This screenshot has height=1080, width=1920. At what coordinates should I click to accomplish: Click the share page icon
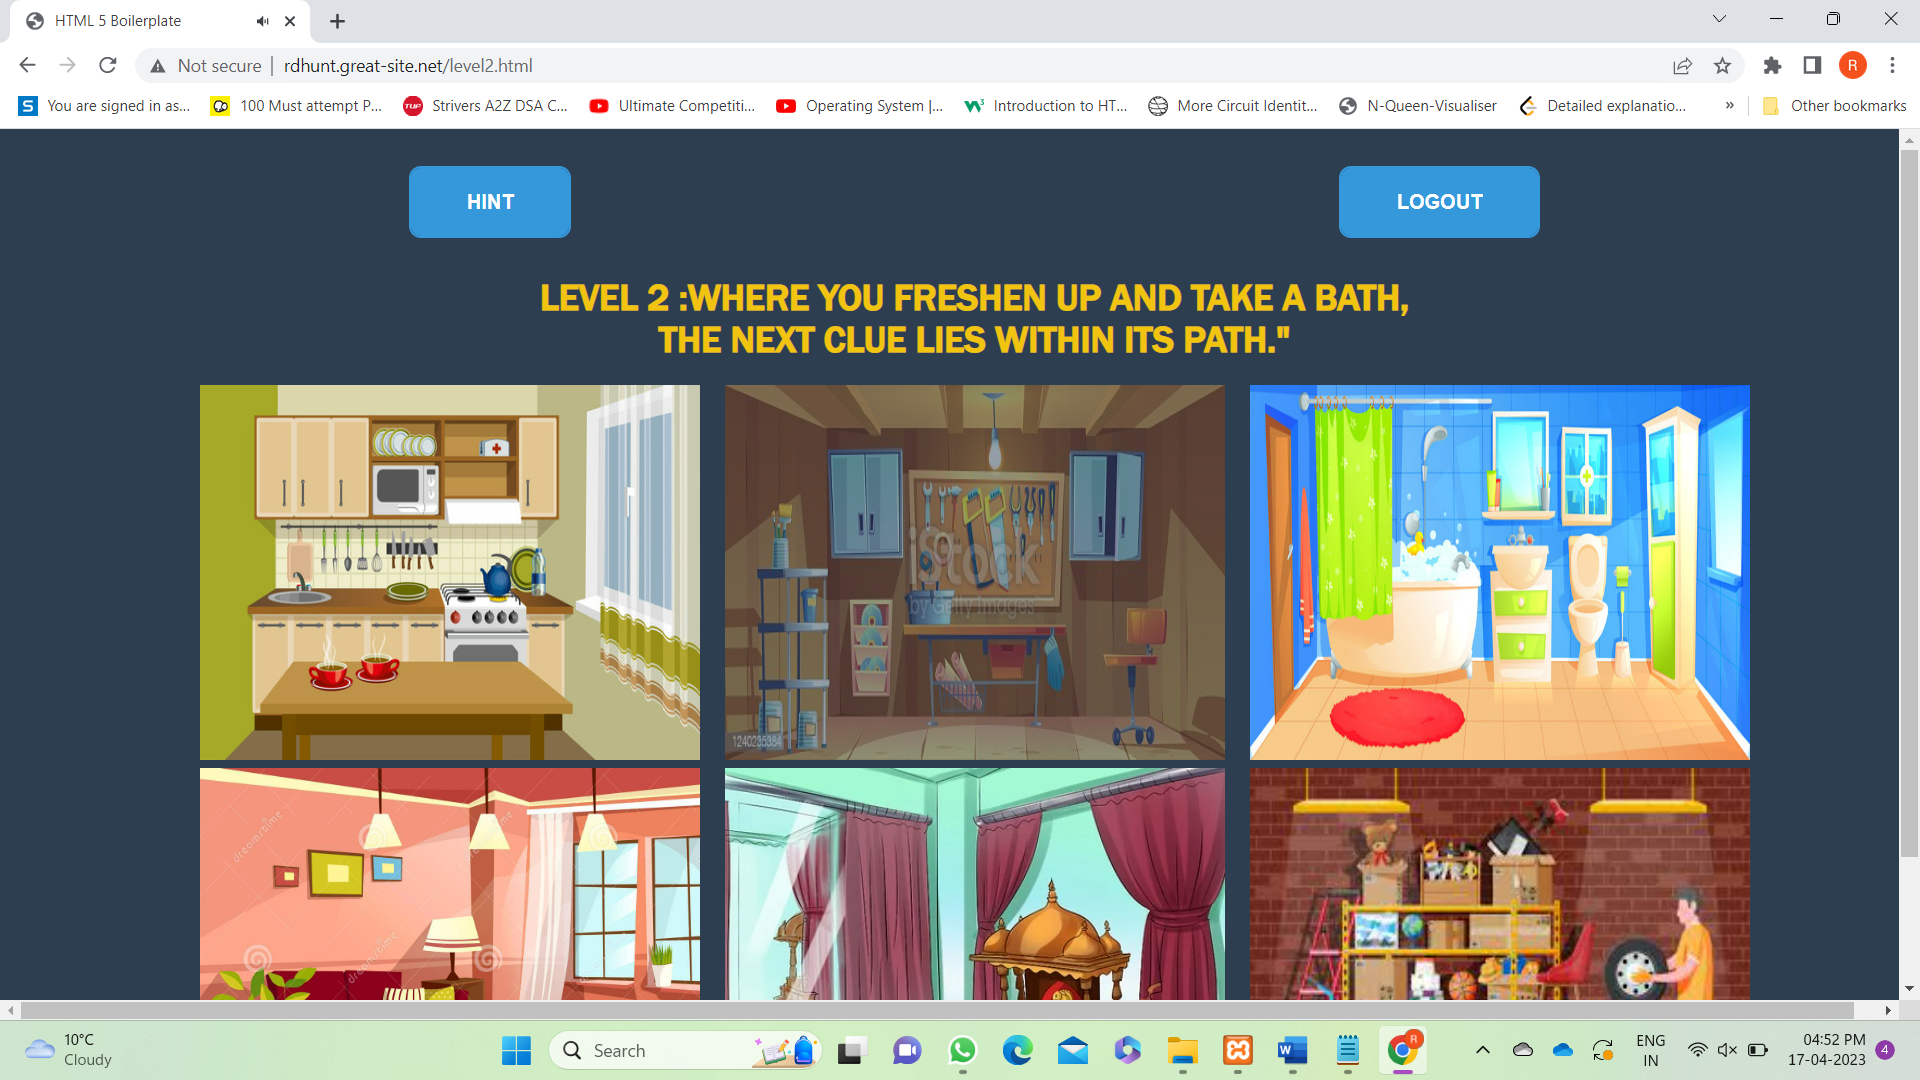click(1682, 66)
